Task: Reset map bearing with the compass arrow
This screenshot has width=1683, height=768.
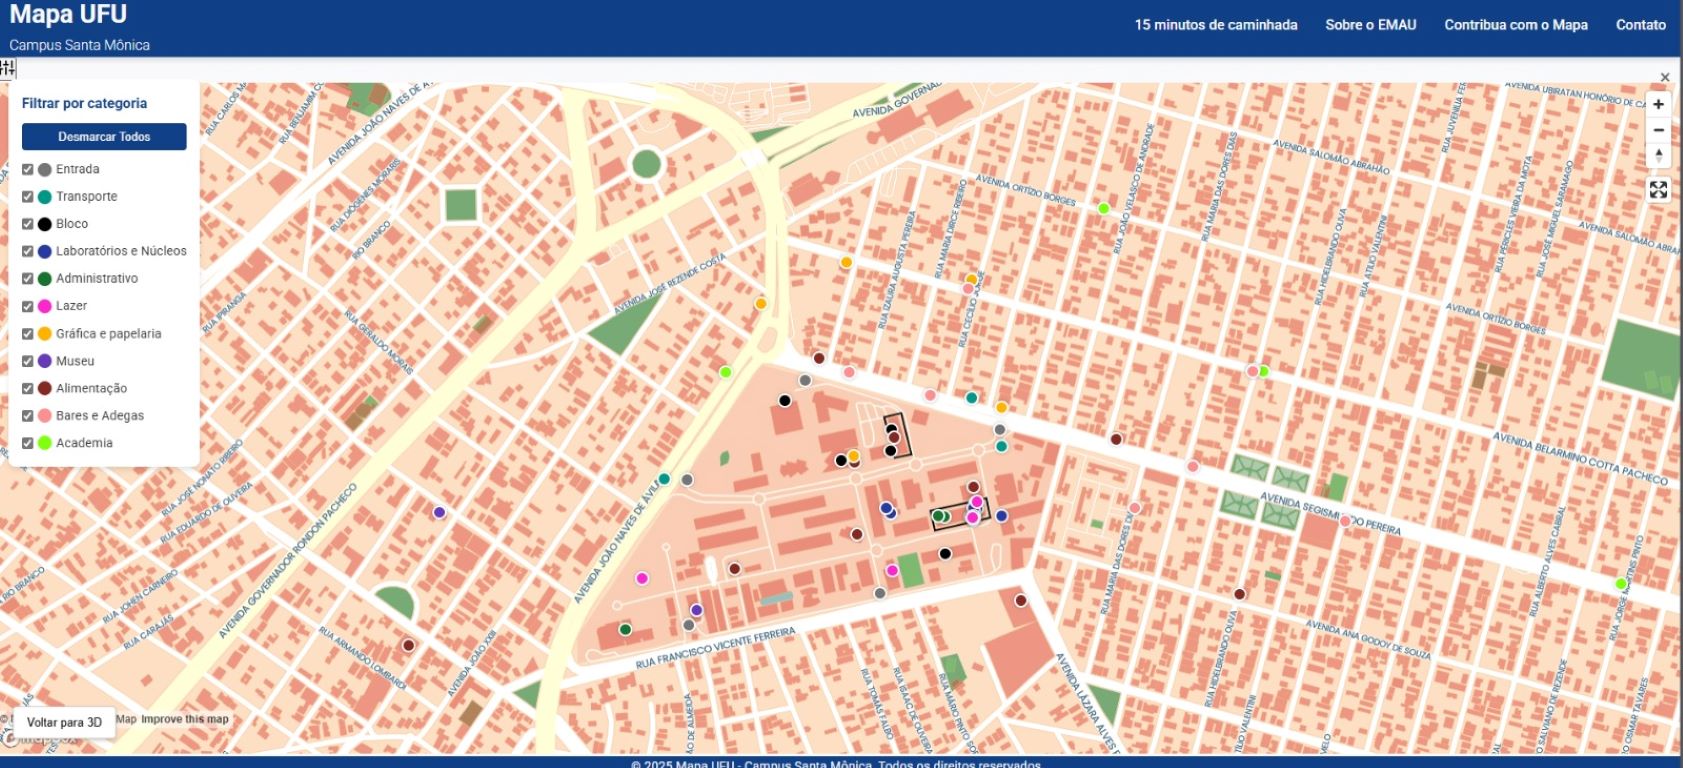Action: (1658, 156)
